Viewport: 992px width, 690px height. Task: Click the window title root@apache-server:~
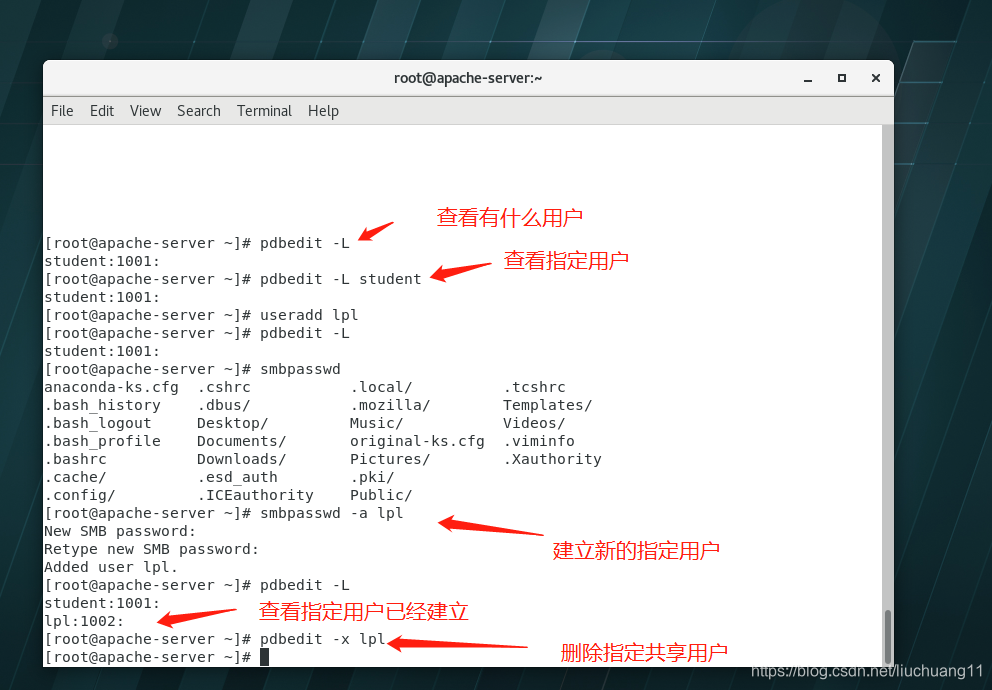(x=468, y=78)
